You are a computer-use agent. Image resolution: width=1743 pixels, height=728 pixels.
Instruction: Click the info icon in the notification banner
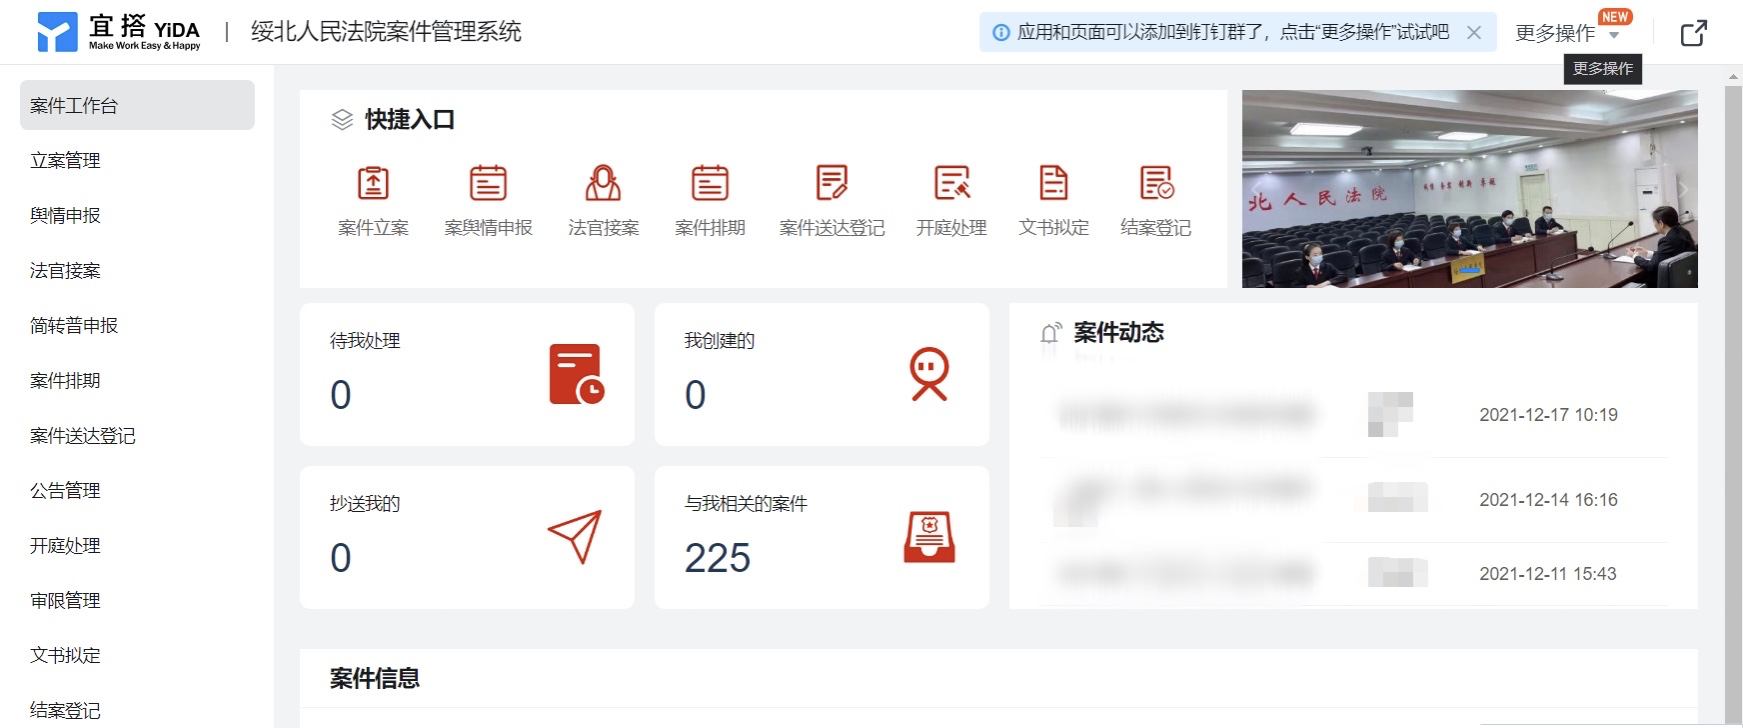click(x=1000, y=33)
